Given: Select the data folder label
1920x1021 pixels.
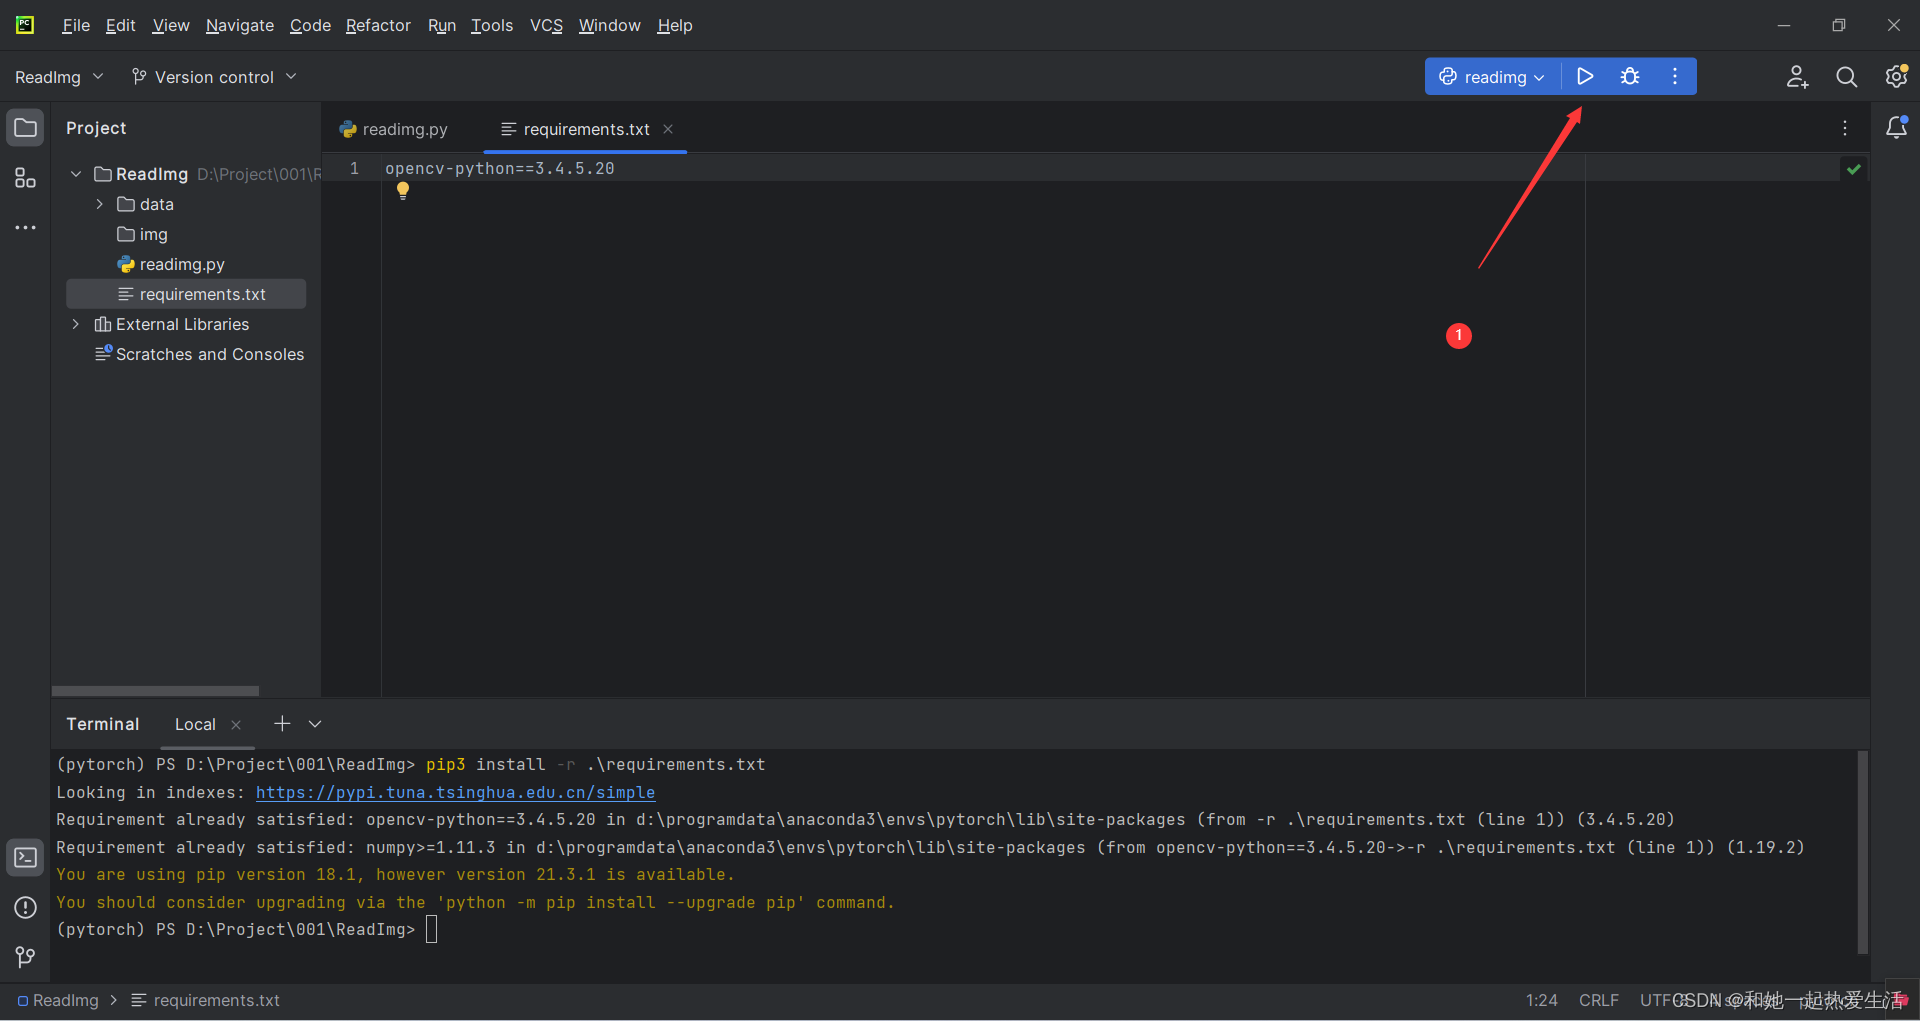Looking at the screenshot, I should pyautogui.click(x=157, y=204).
